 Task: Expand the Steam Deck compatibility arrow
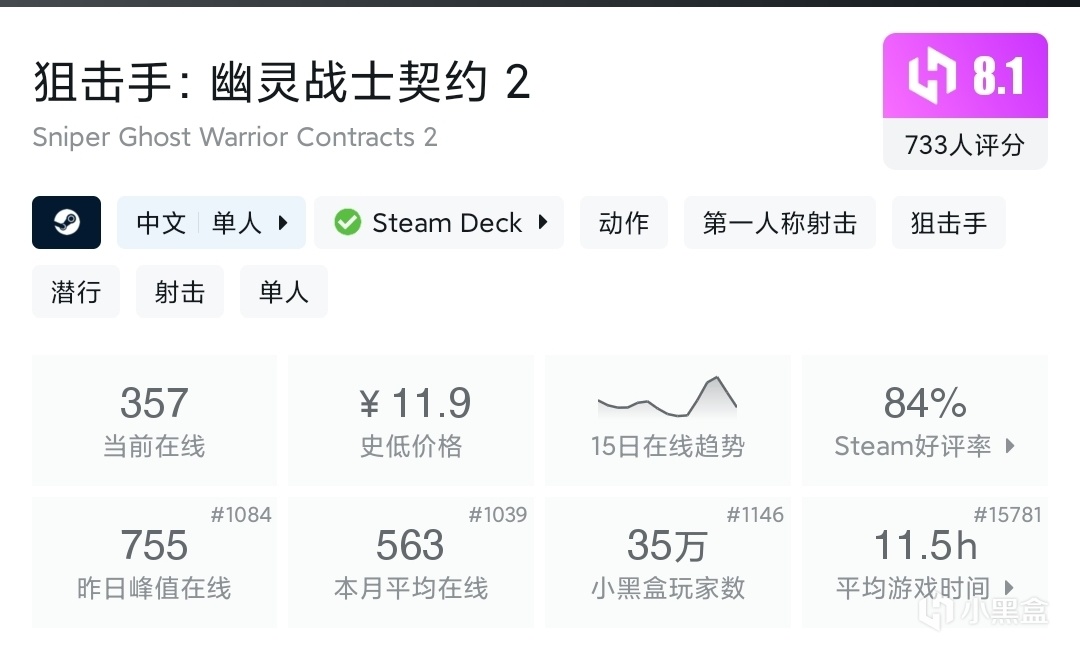(543, 222)
